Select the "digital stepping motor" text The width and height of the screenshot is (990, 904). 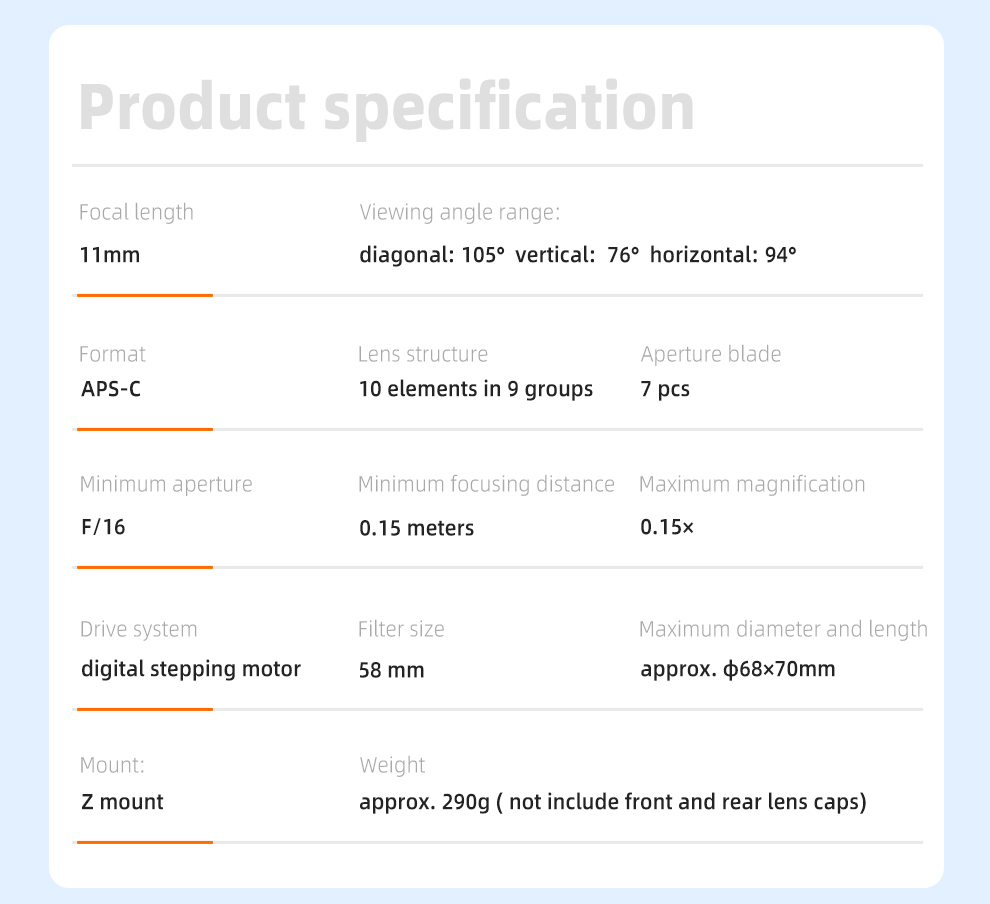(x=191, y=669)
